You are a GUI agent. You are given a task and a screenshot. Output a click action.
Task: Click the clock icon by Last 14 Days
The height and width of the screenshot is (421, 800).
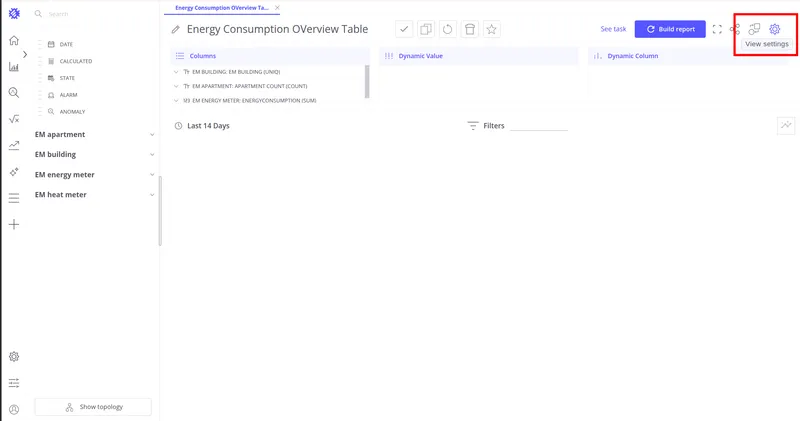[178, 126]
